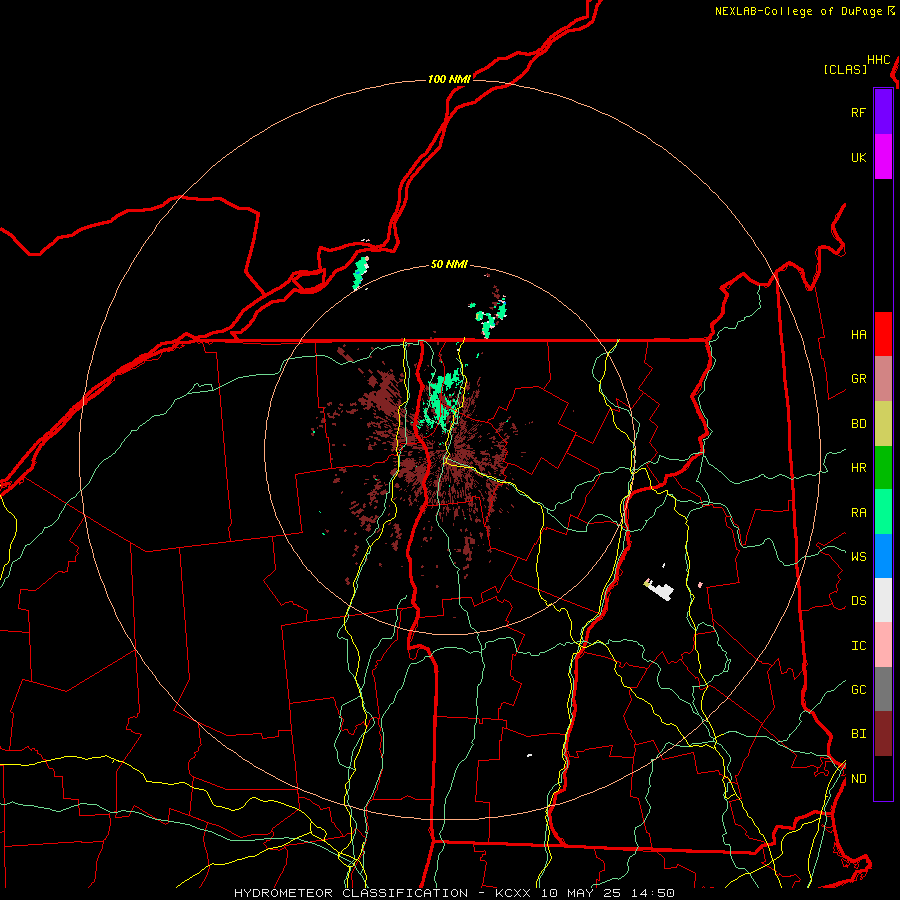This screenshot has width=900, height=900.
Task: Select the GR pinkish legend swatch
Action: (x=883, y=378)
